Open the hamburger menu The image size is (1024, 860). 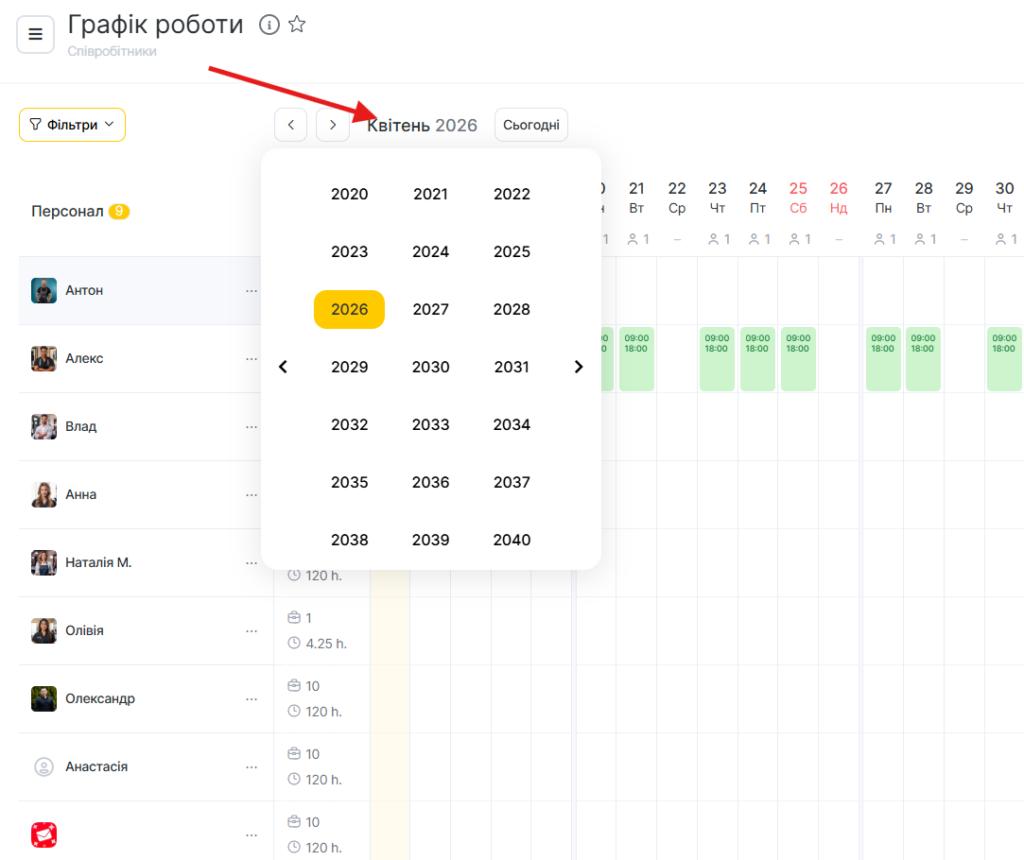tap(35, 35)
